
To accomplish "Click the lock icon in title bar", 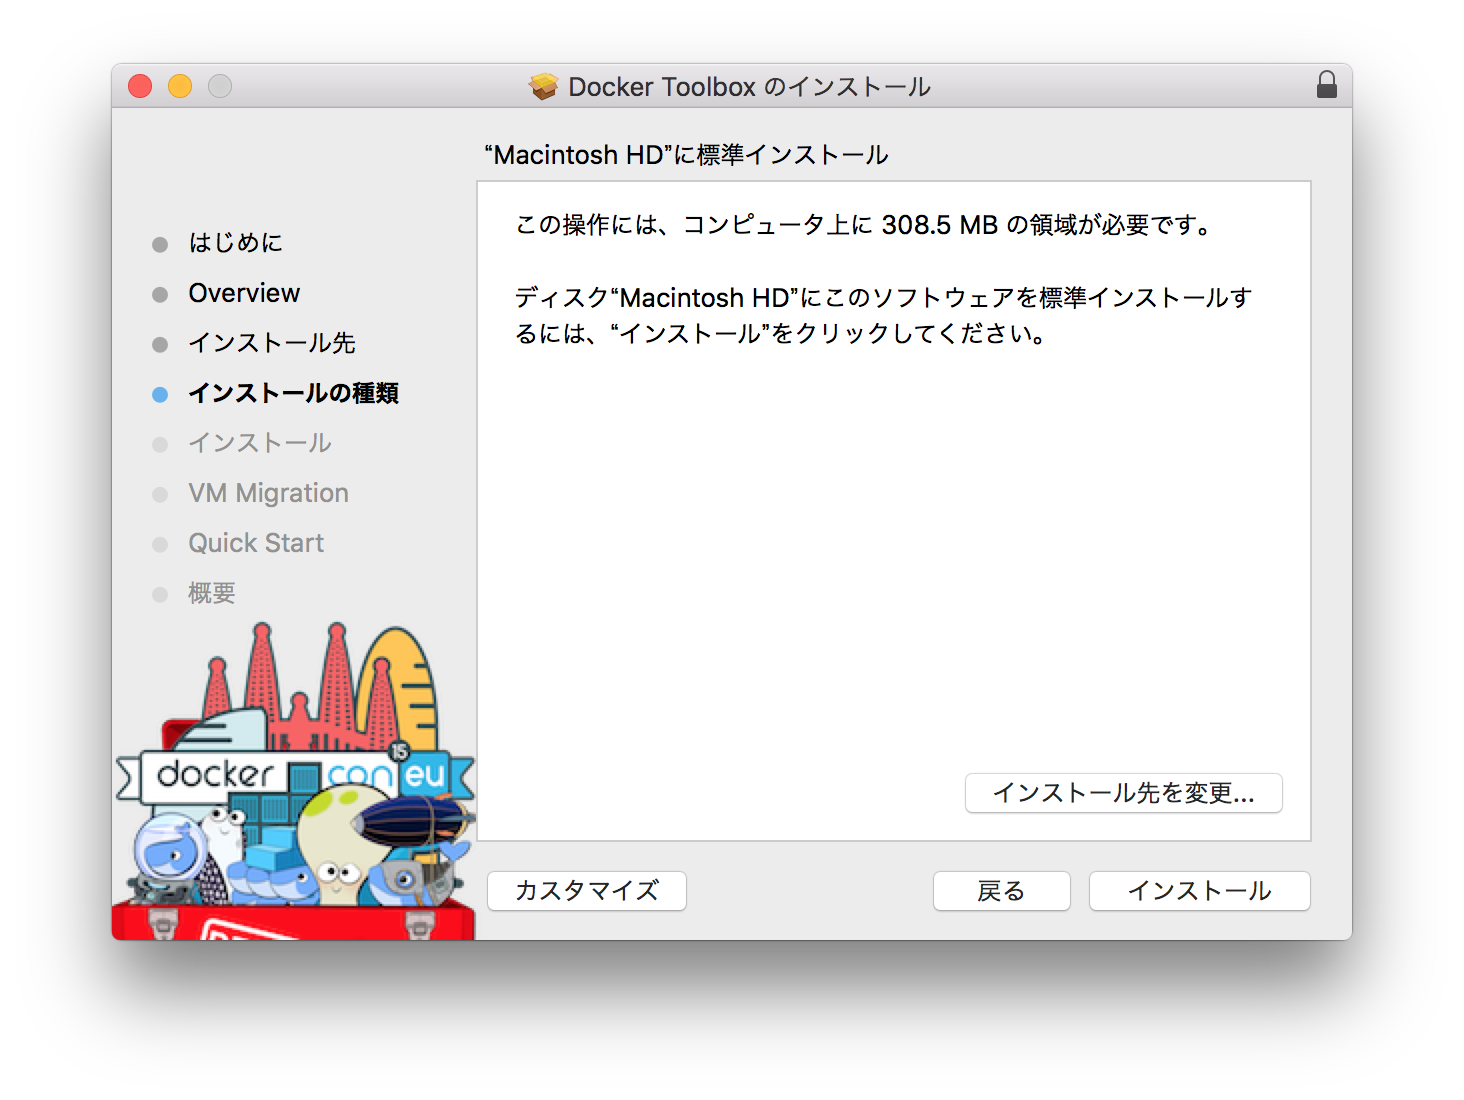I will click(1326, 85).
